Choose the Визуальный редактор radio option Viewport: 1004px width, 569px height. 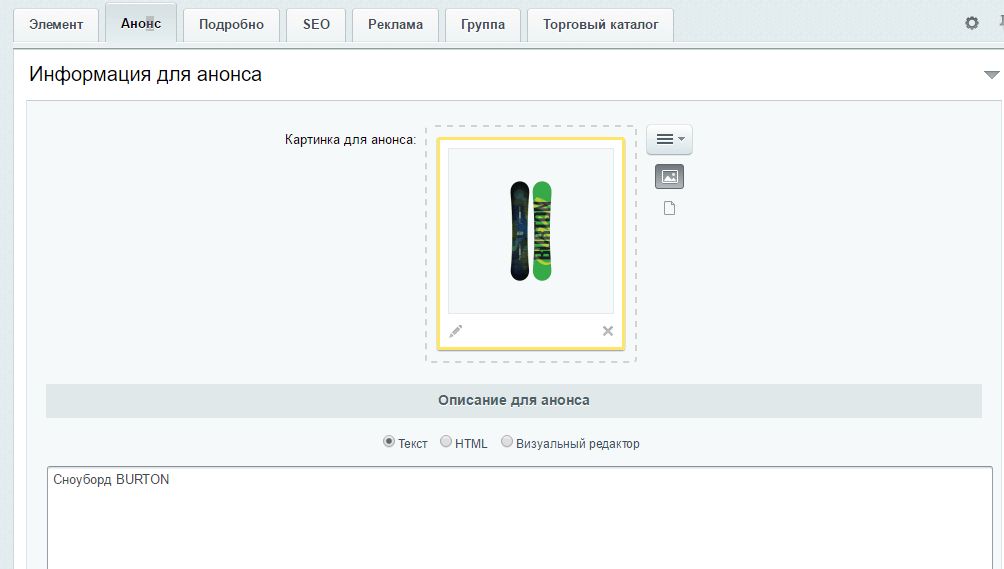coord(507,442)
